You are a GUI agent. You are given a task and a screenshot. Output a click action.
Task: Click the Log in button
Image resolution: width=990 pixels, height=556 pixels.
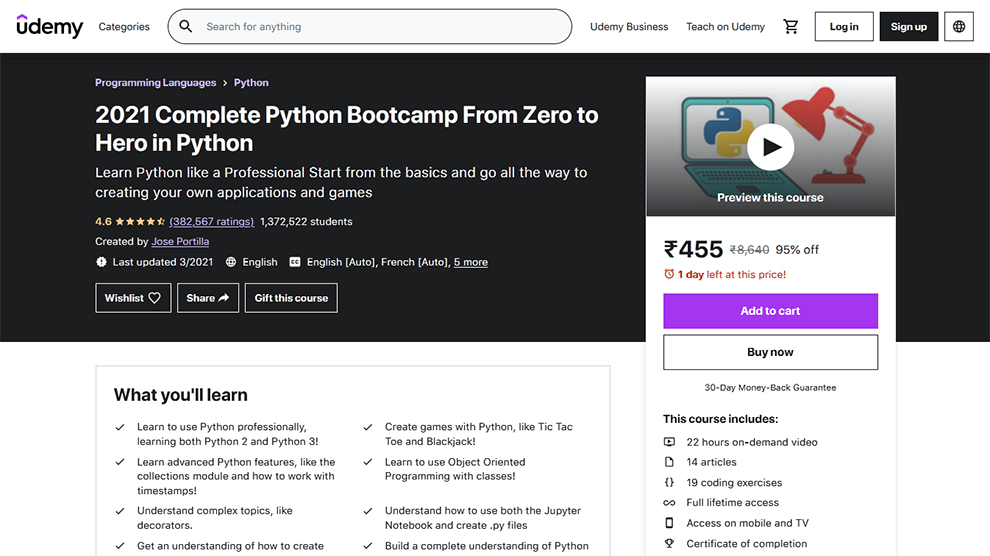tap(844, 27)
